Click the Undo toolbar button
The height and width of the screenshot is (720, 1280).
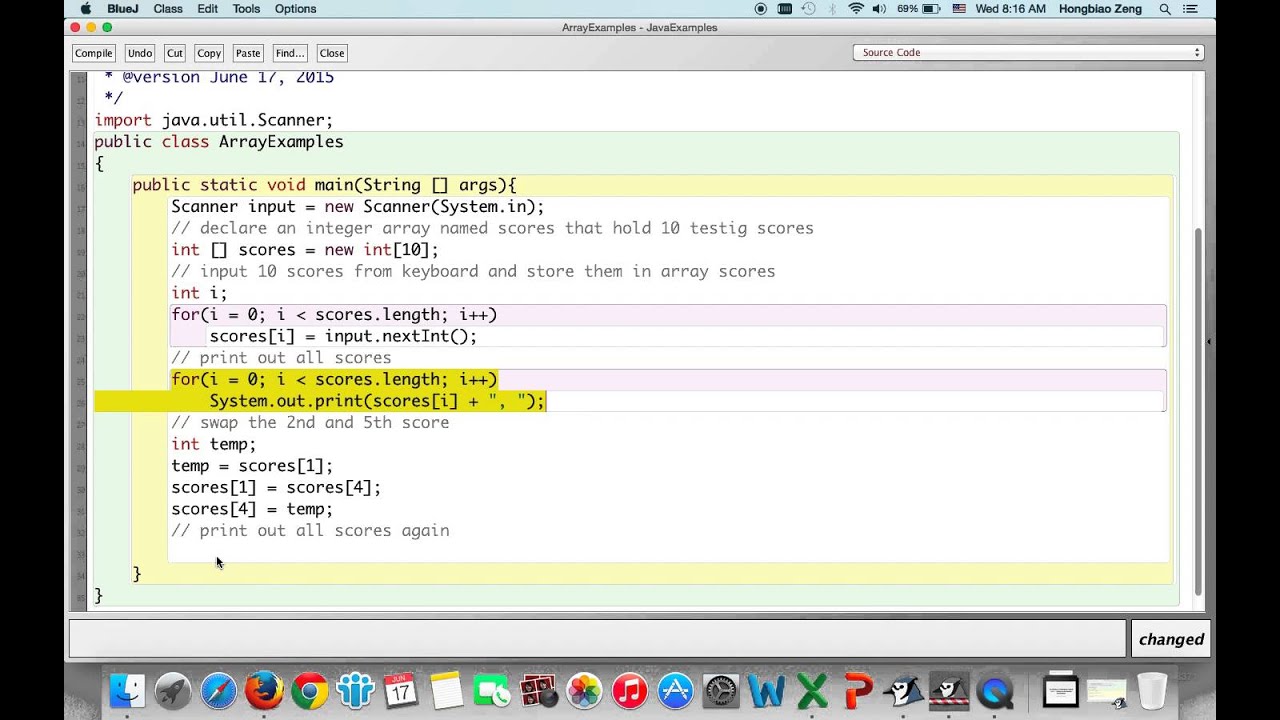click(140, 53)
